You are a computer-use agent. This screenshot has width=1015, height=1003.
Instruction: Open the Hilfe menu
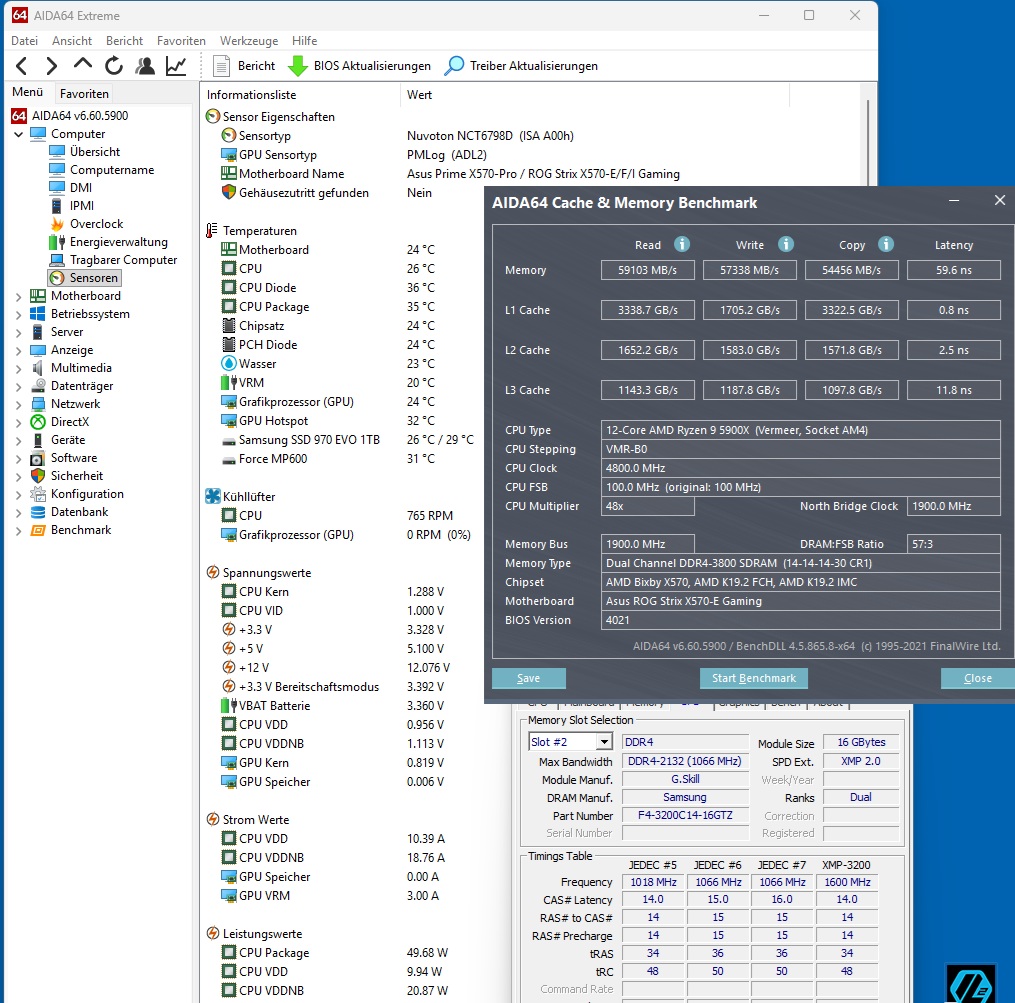(304, 41)
